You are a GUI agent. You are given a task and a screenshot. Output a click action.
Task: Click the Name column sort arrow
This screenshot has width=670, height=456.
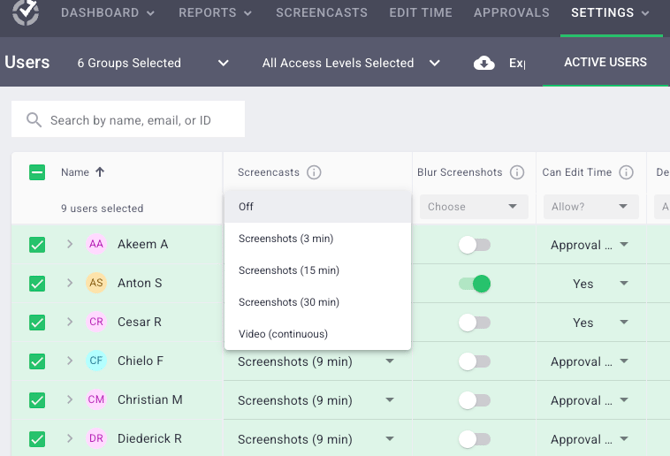point(100,172)
